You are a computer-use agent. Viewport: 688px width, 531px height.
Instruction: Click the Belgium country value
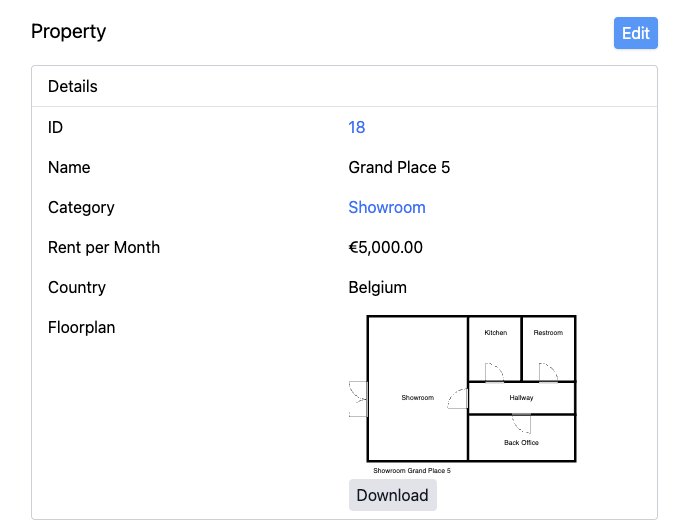(378, 287)
